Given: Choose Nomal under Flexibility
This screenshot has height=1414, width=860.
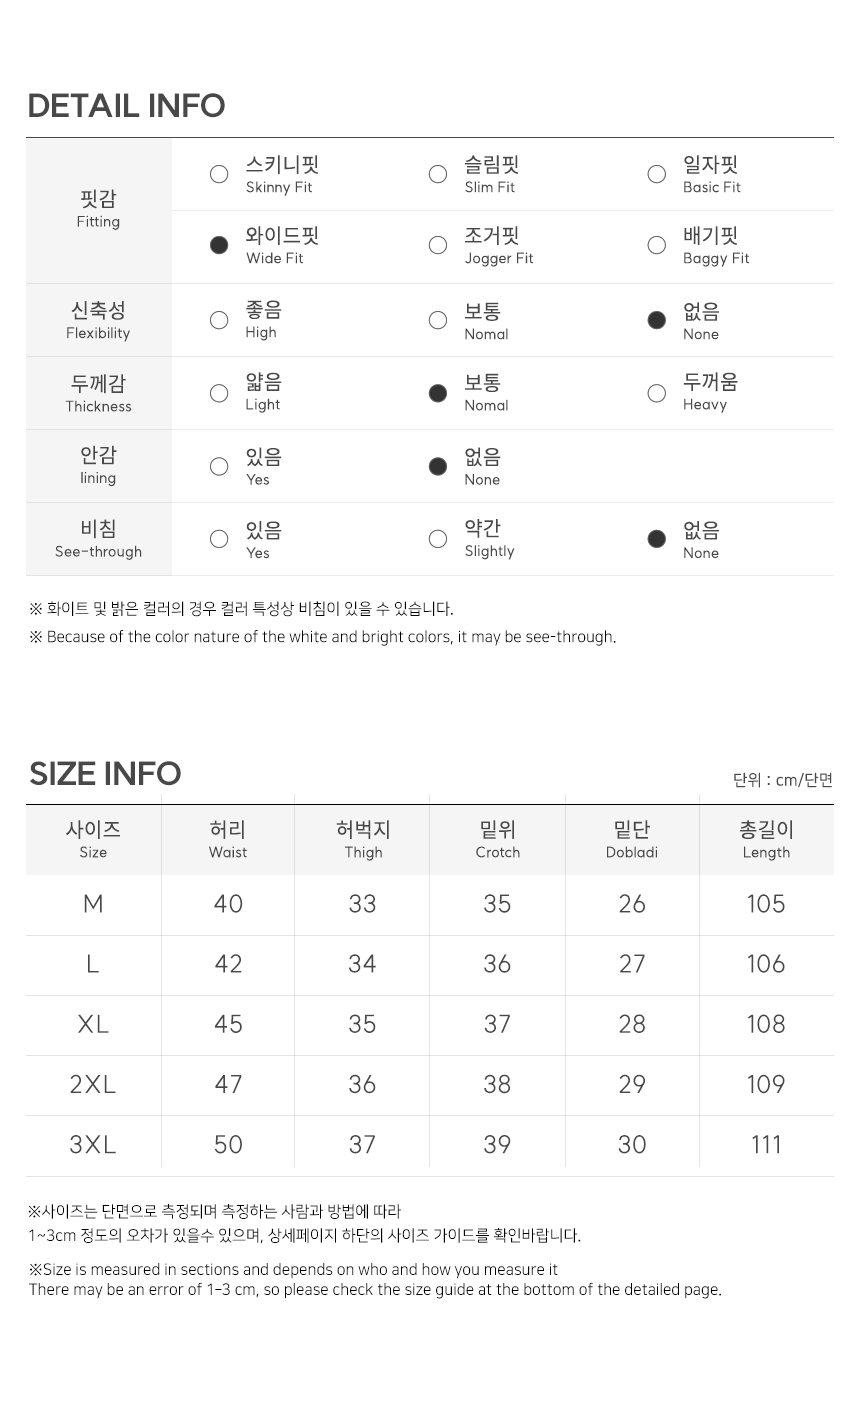Looking at the screenshot, I should (437, 320).
